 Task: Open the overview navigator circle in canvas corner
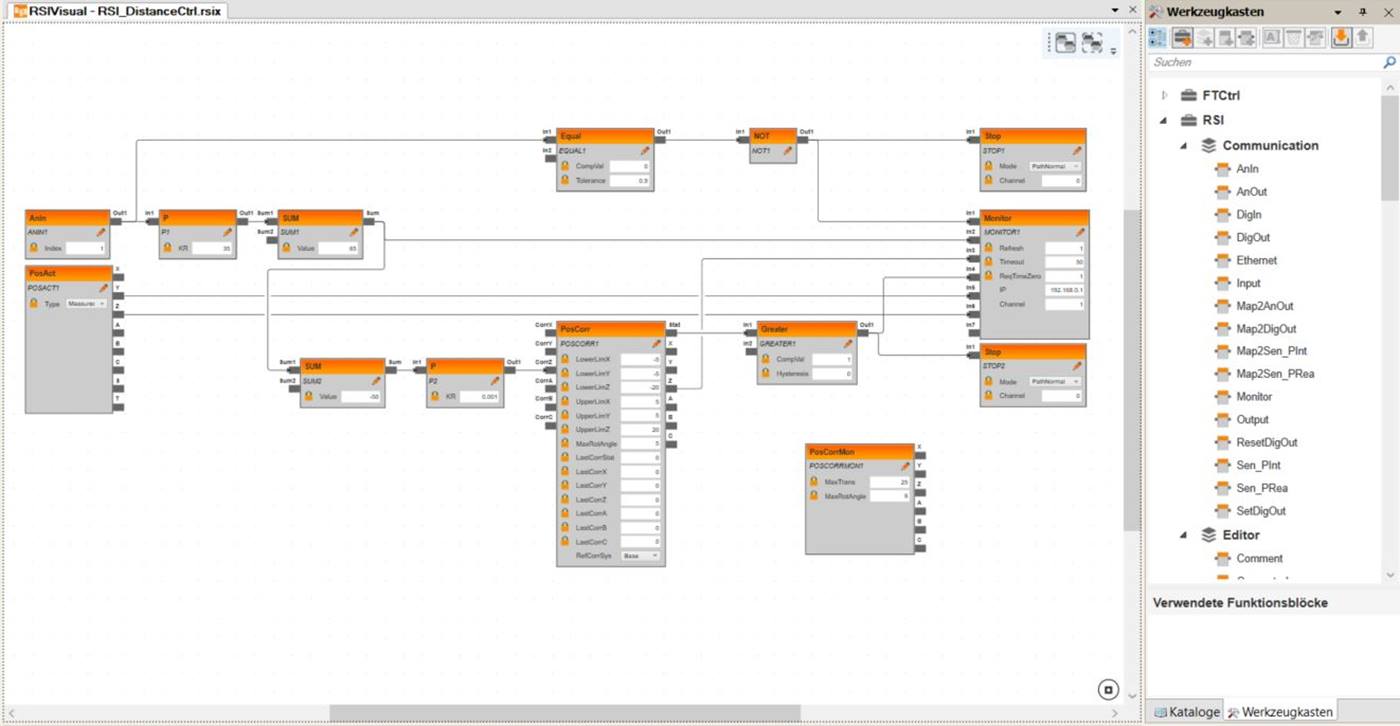[x=1107, y=689]
